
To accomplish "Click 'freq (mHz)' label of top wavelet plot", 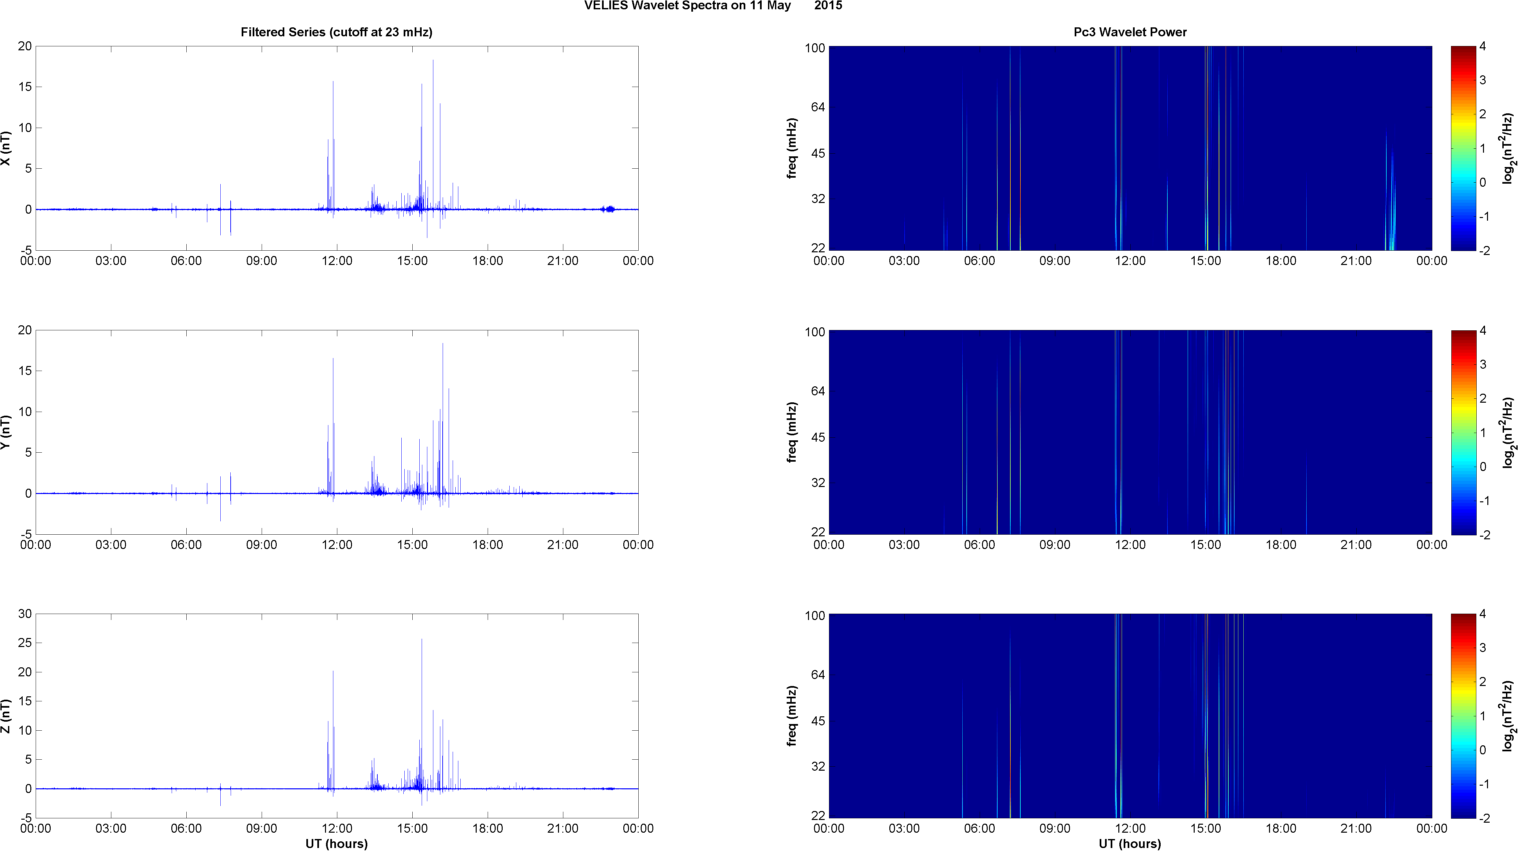I will point(792,148).
